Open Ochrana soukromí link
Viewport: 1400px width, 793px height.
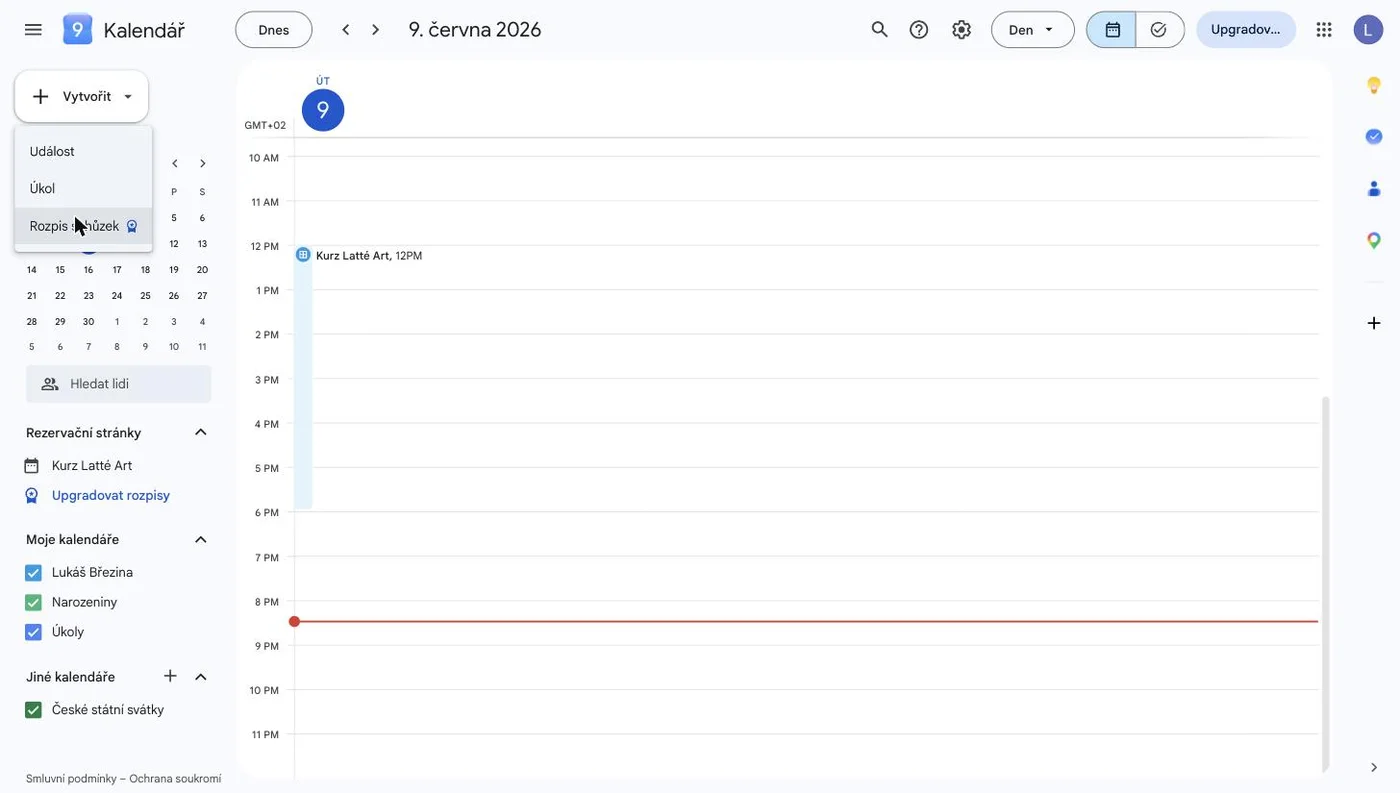click(x=175, y=778)
